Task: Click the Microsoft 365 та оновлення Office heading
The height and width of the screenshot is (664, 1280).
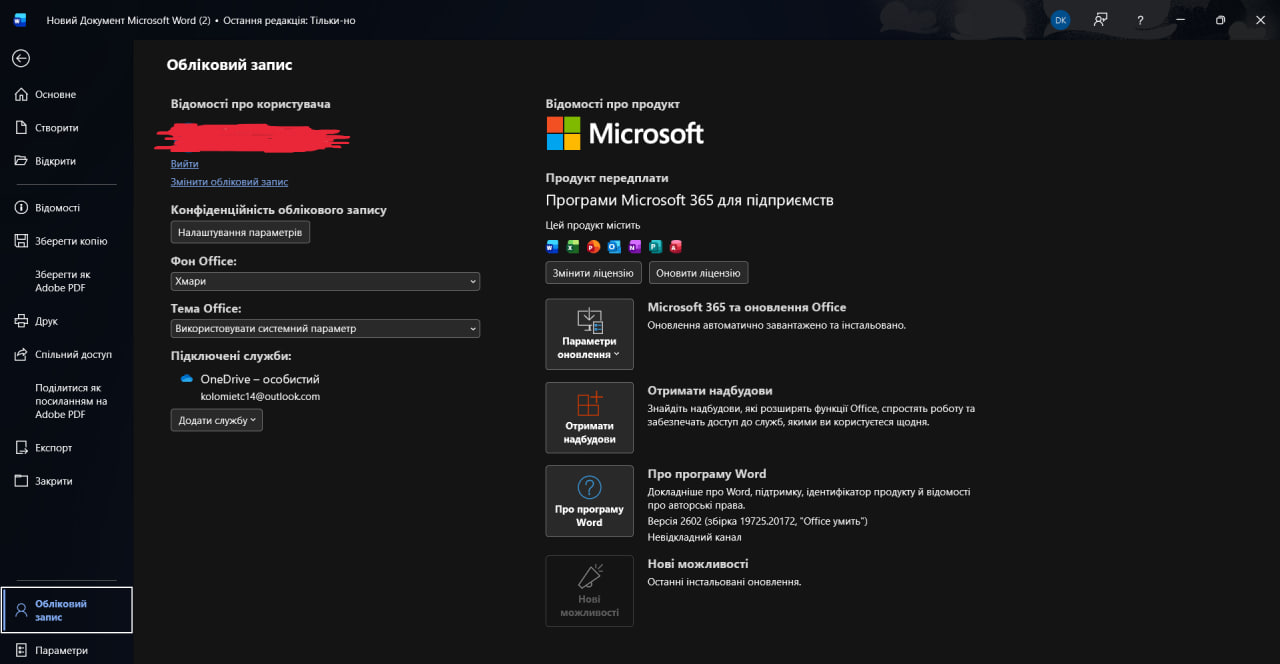Action: [x=747, y=307]
